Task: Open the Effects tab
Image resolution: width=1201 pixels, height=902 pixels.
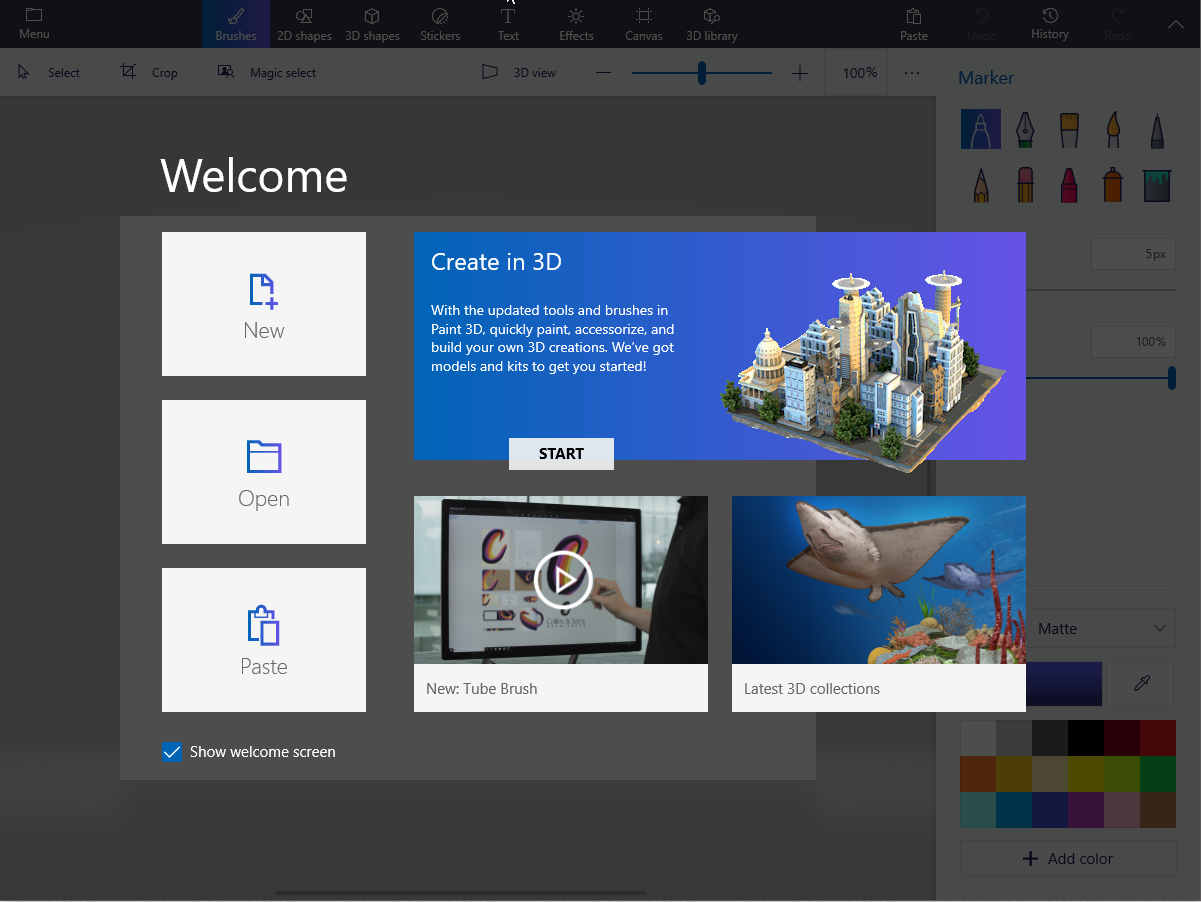Action: coord(576,24)
